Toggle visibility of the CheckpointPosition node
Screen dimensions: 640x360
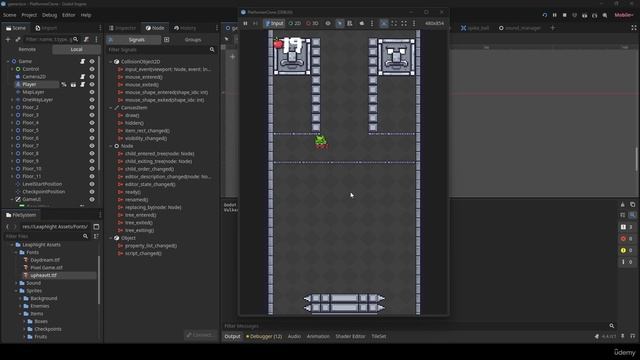[x=92, y=192]
